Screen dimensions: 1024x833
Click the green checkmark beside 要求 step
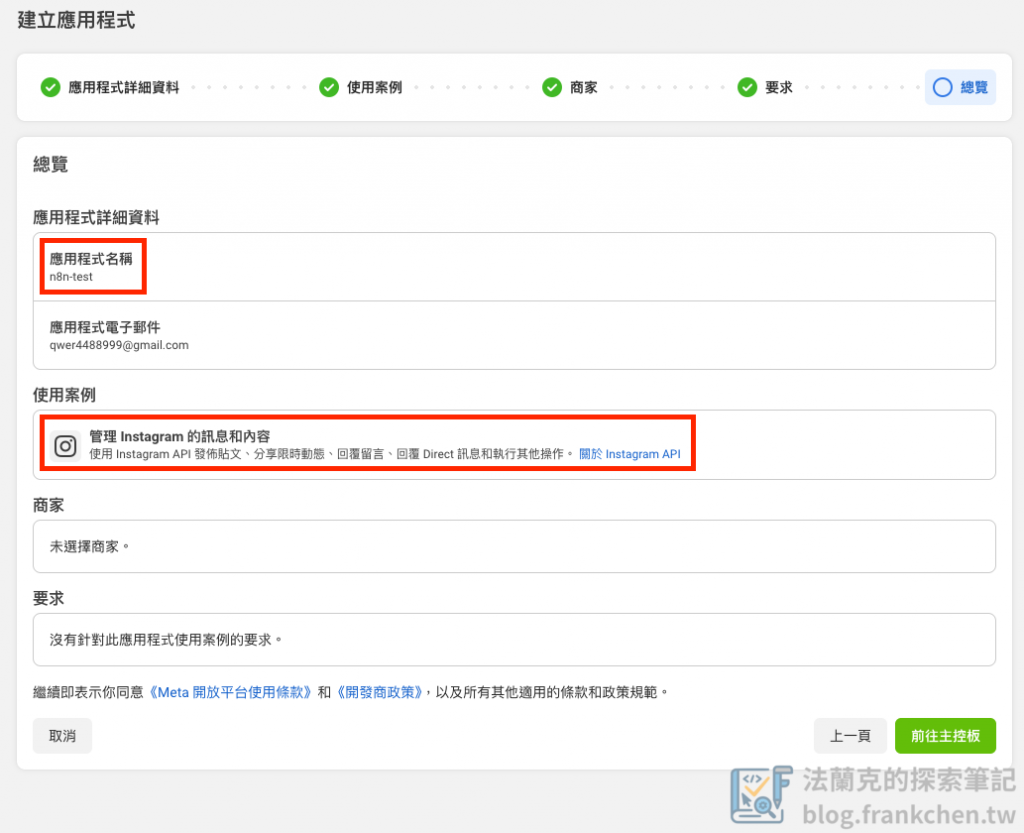coord(747,87)
